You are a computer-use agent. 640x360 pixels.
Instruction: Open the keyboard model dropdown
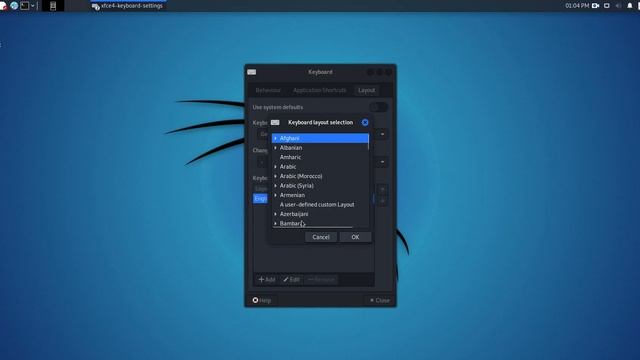coord(382,134)
